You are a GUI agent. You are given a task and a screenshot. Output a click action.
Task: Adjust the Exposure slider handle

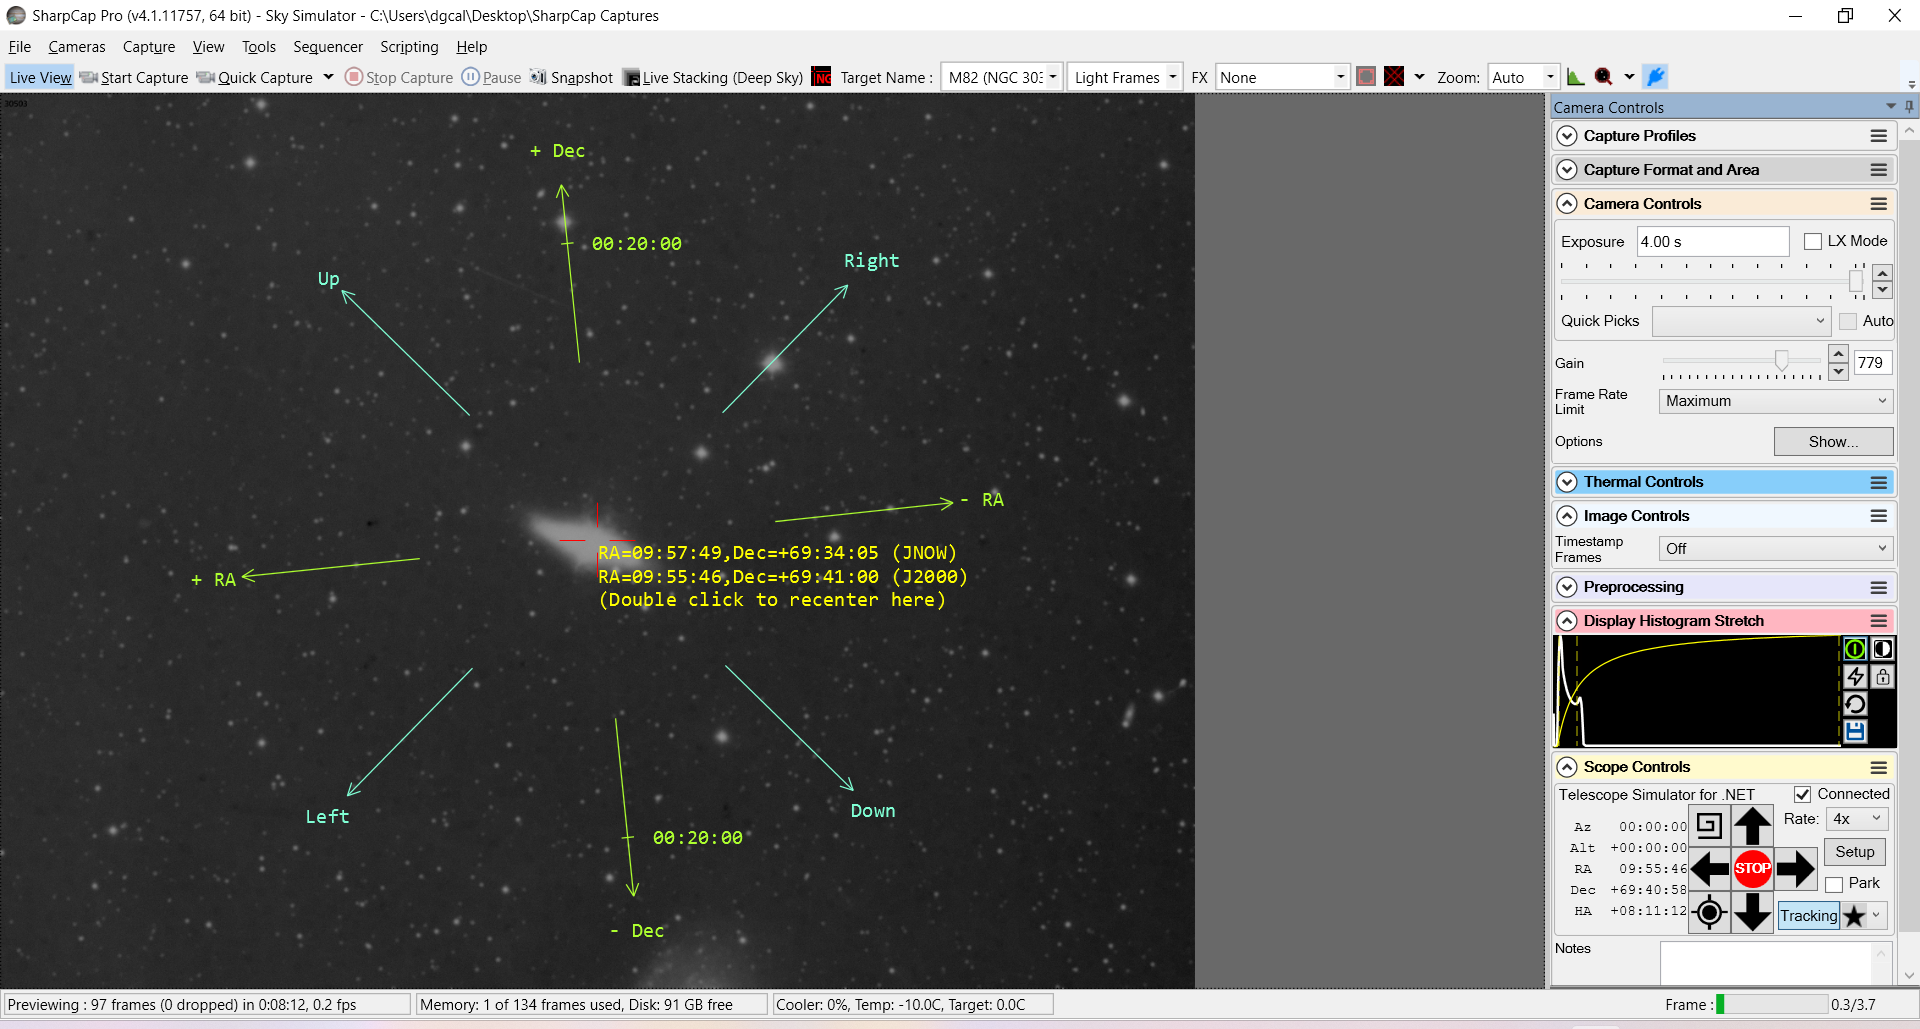(x=1856, y=281)
